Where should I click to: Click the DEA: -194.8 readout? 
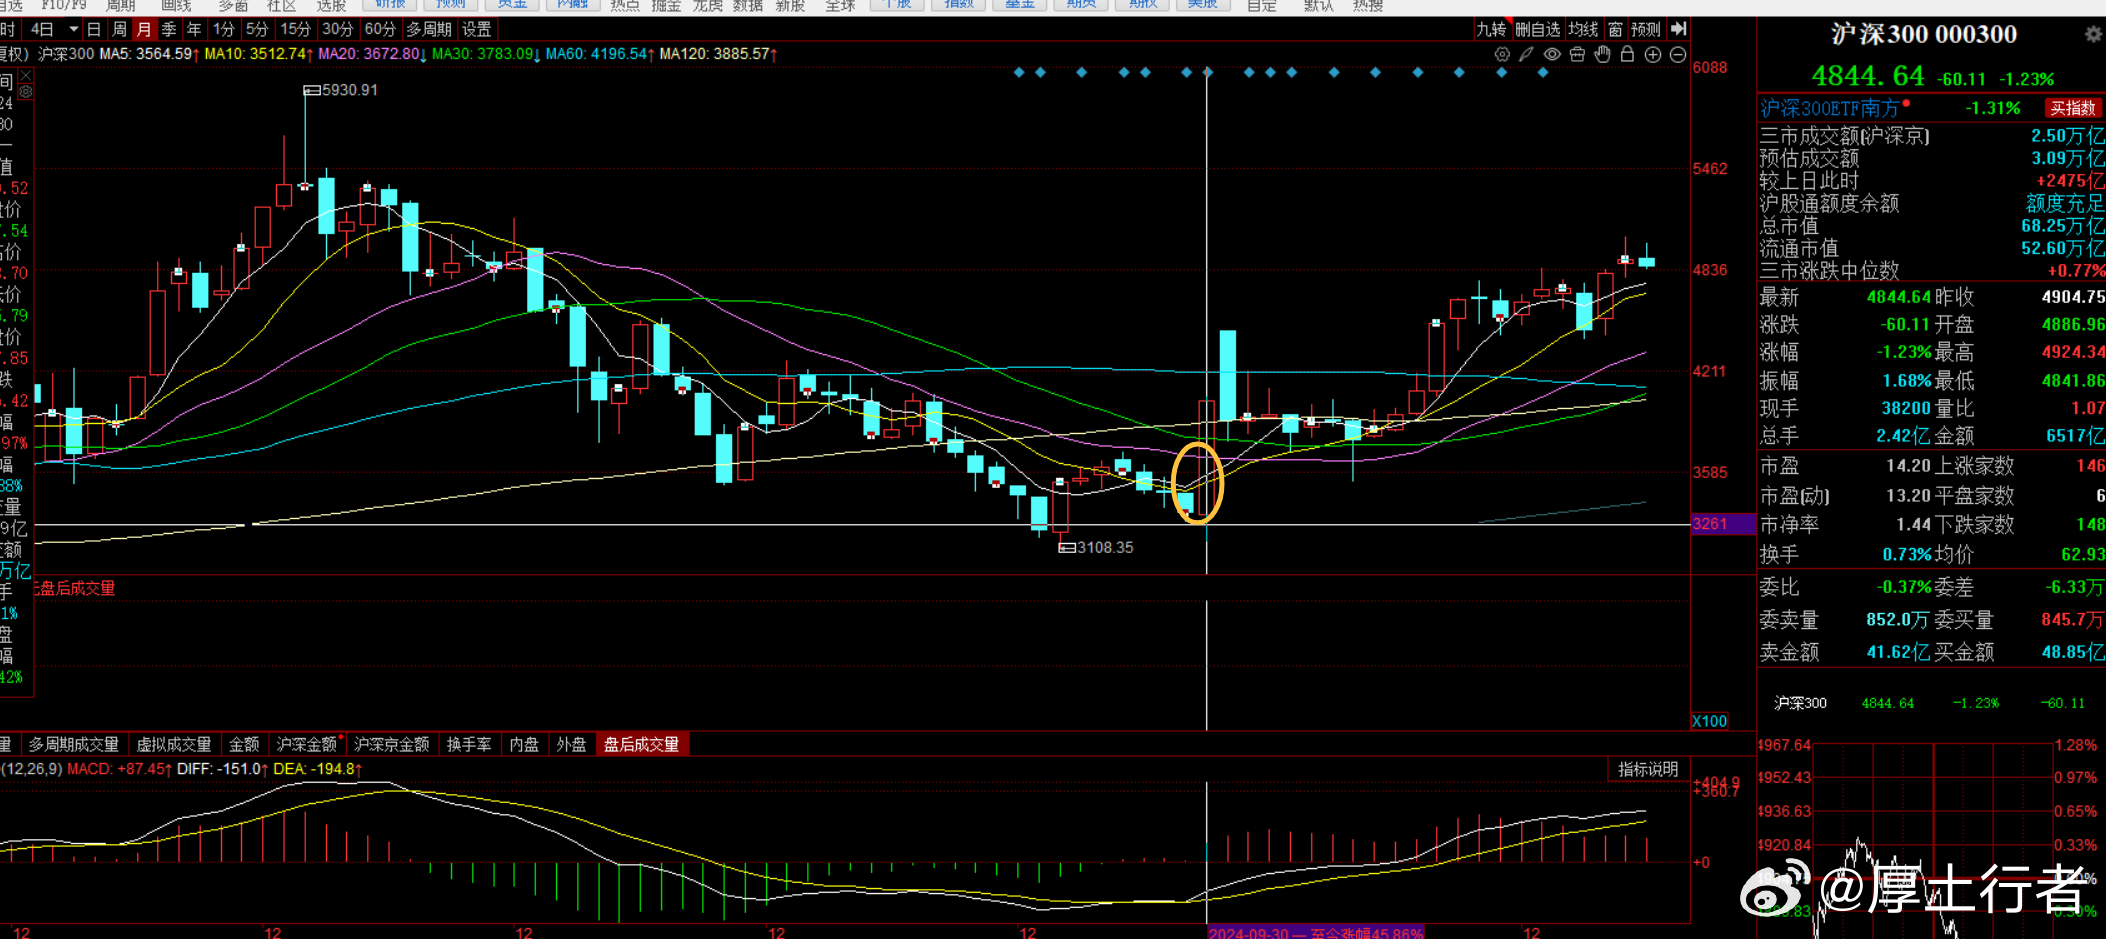point(318,769)
